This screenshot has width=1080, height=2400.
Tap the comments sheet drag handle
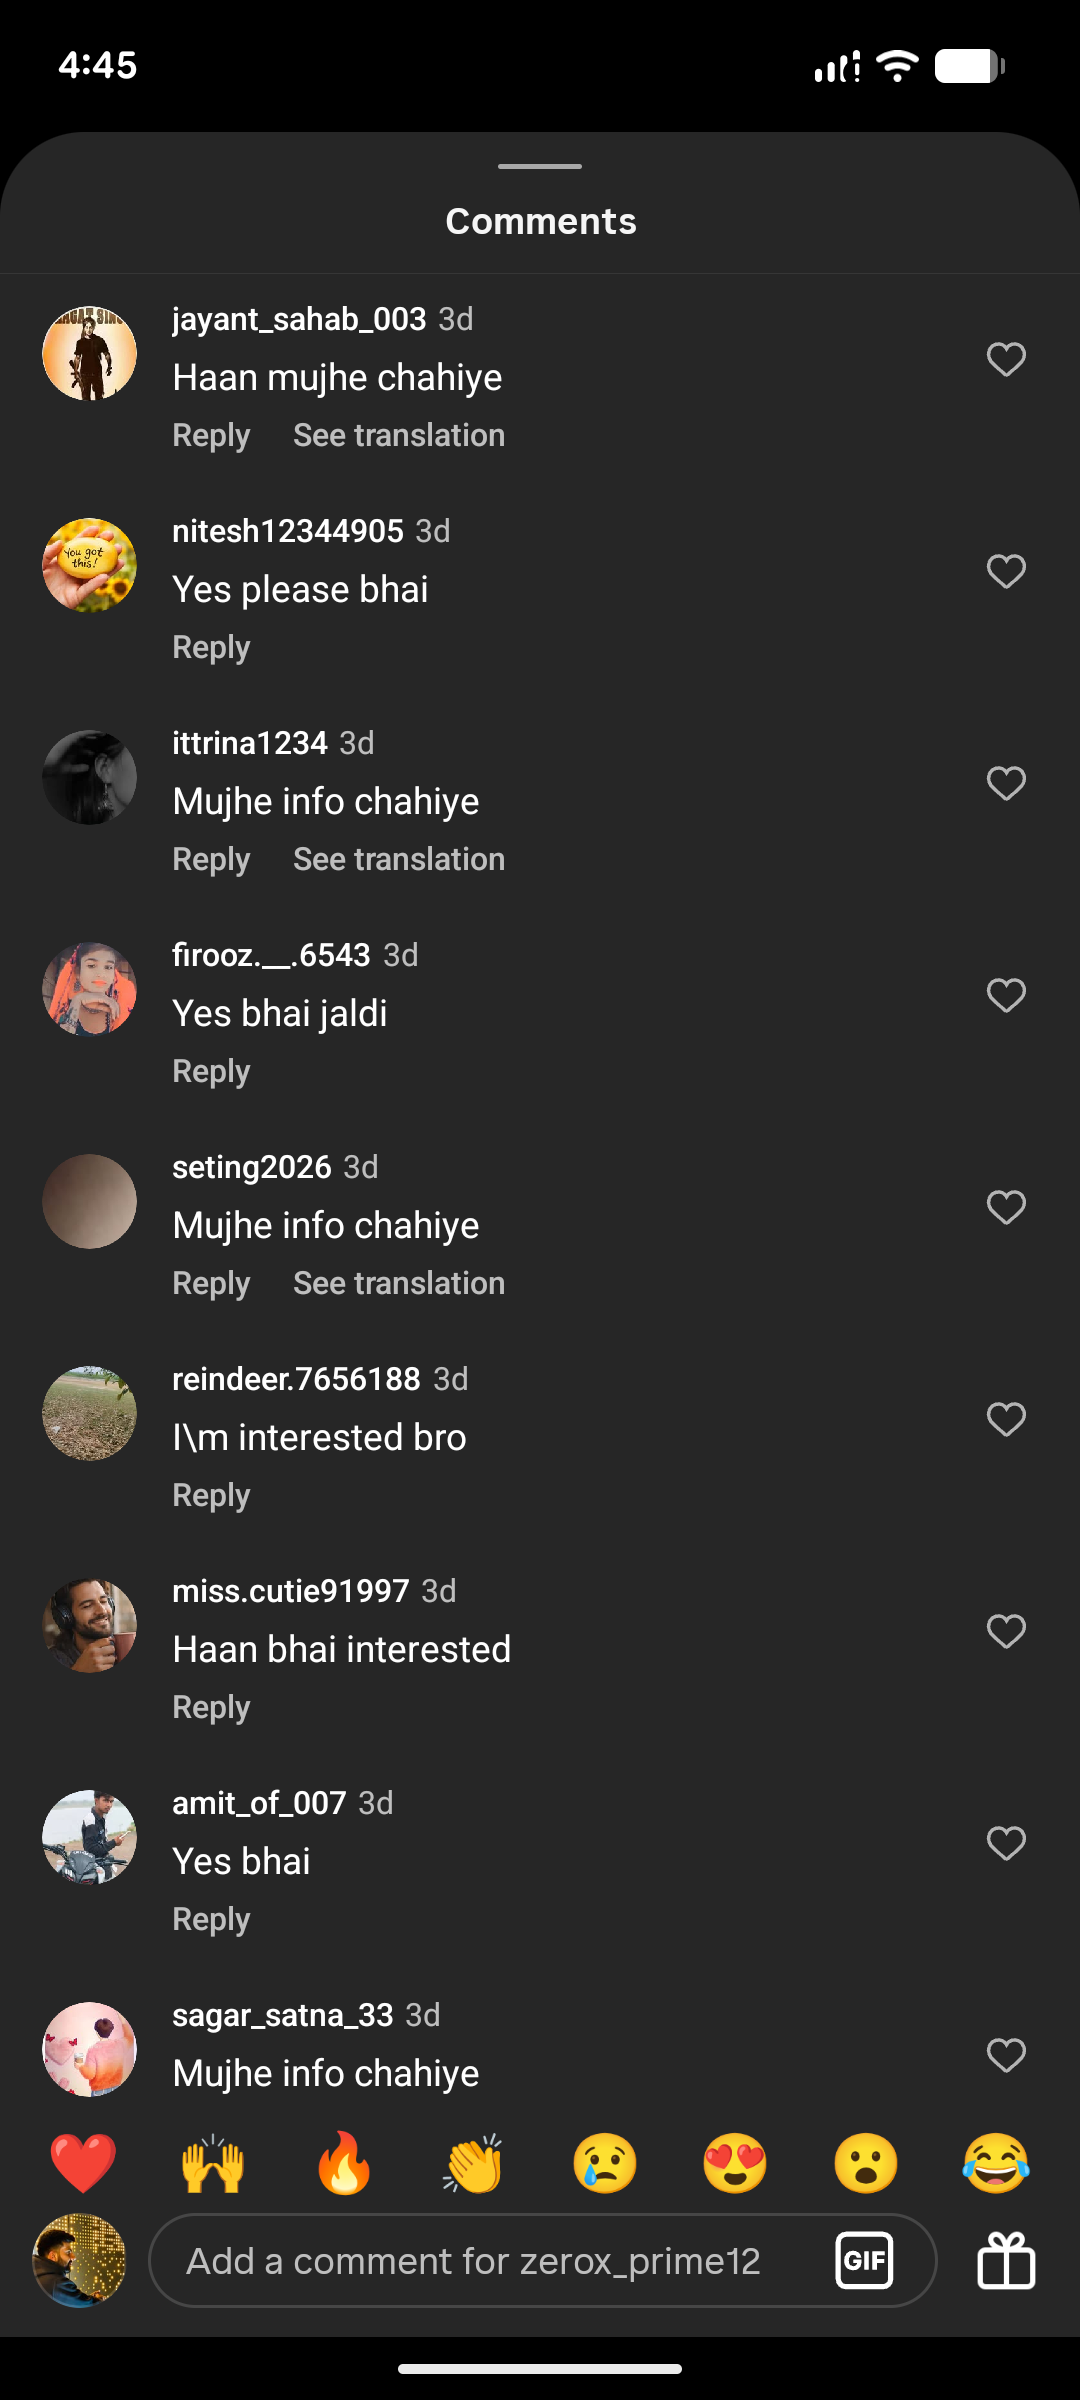click(x=540, y=166)
